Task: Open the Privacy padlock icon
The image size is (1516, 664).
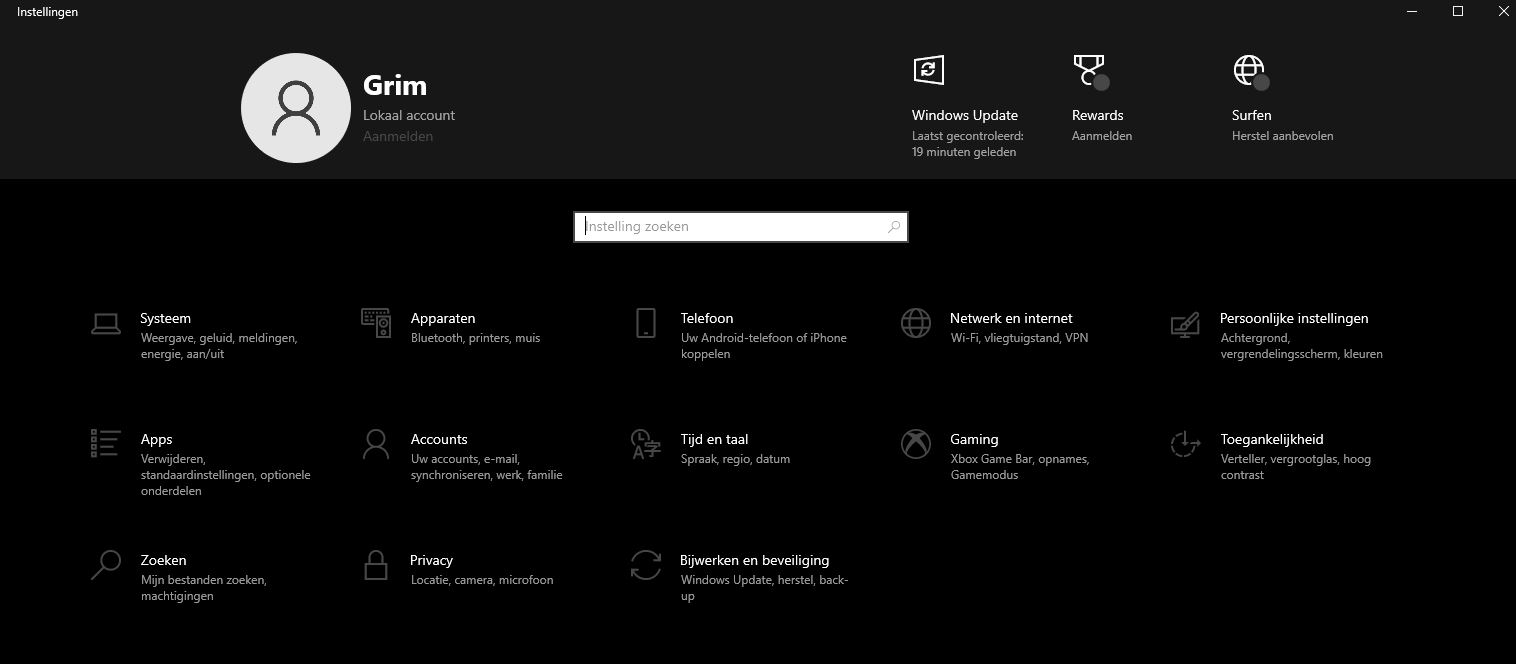Action: click(x=376, y=565)
